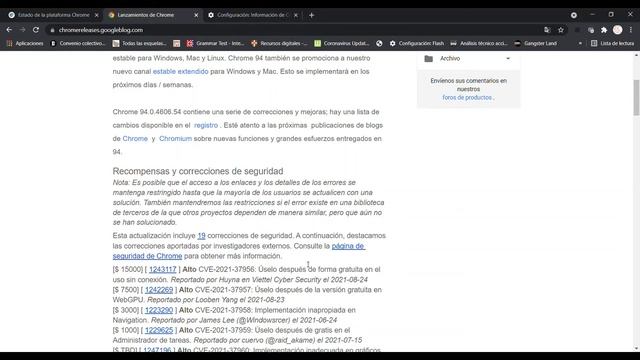640x360 pixels.
Task: Click the padlock site info icon
Action: click(52, 30)
